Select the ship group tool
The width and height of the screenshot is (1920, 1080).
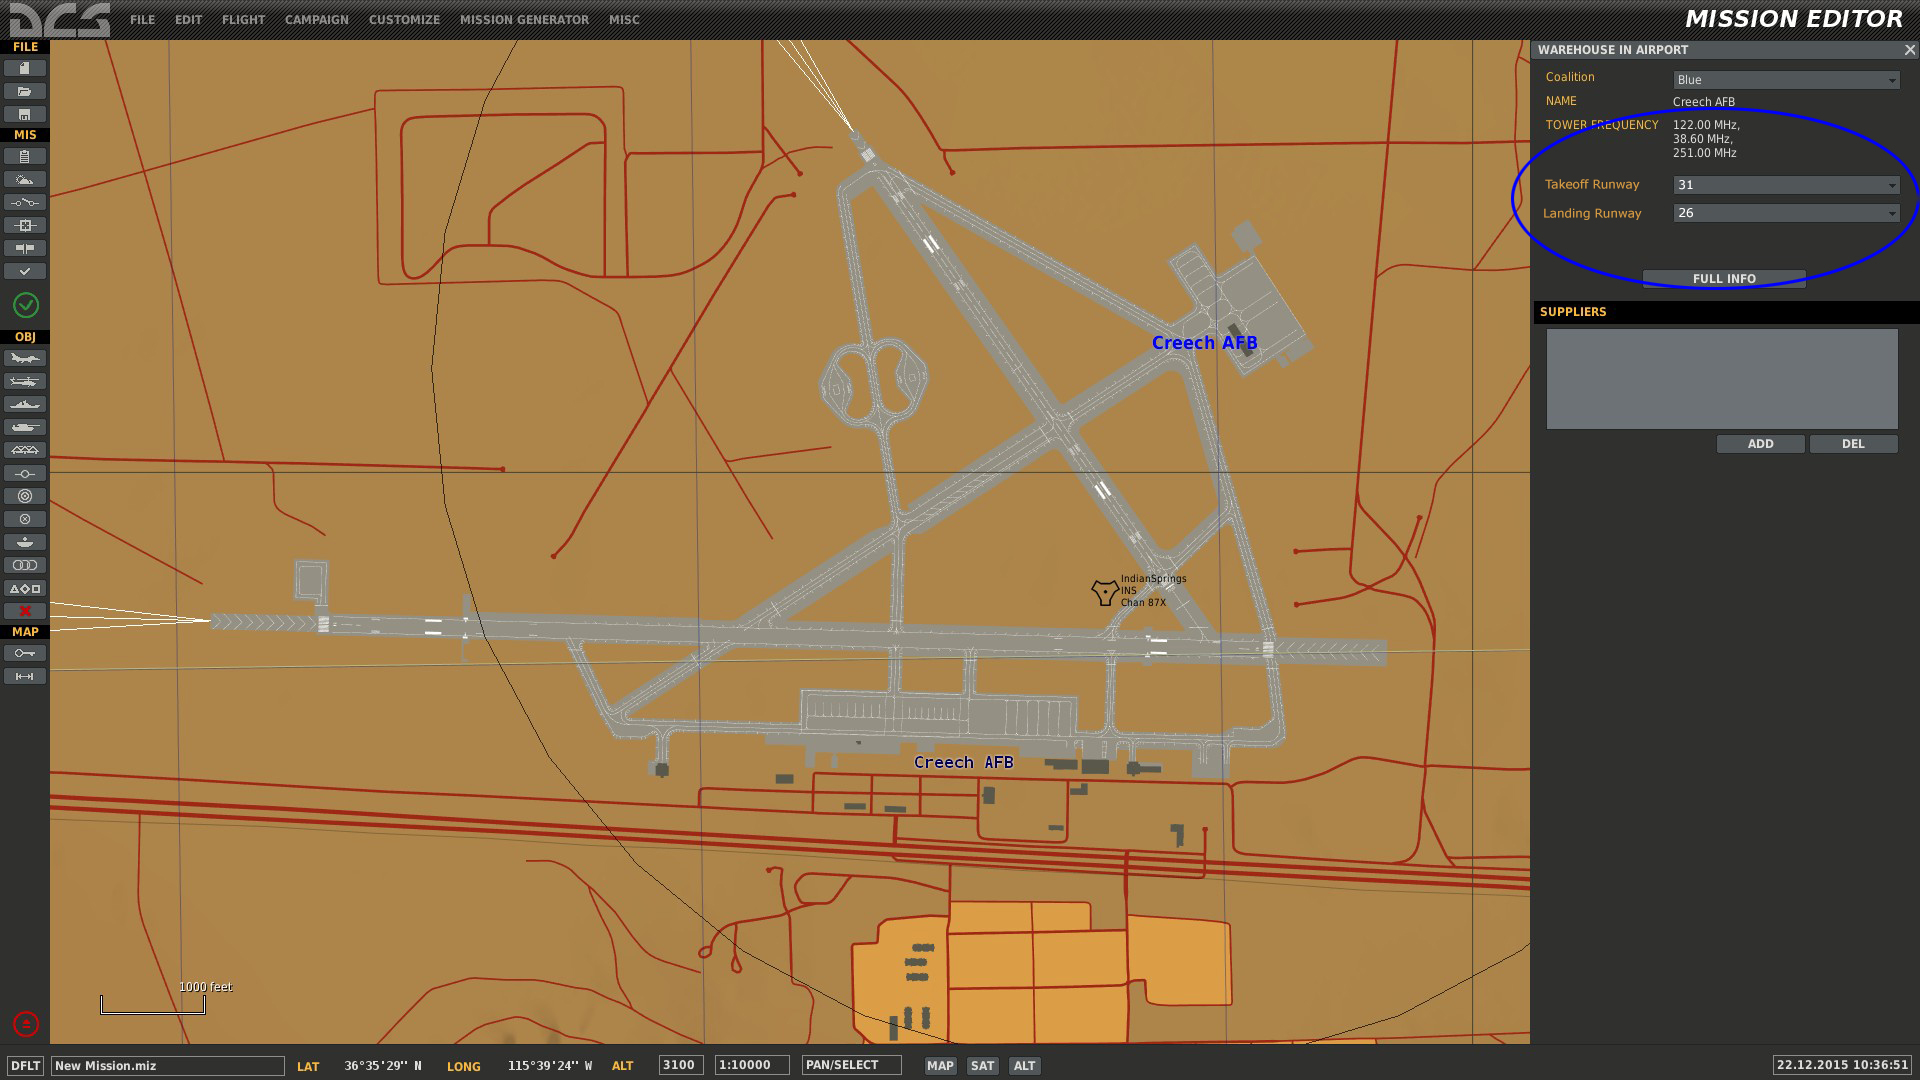click(25, 404)
